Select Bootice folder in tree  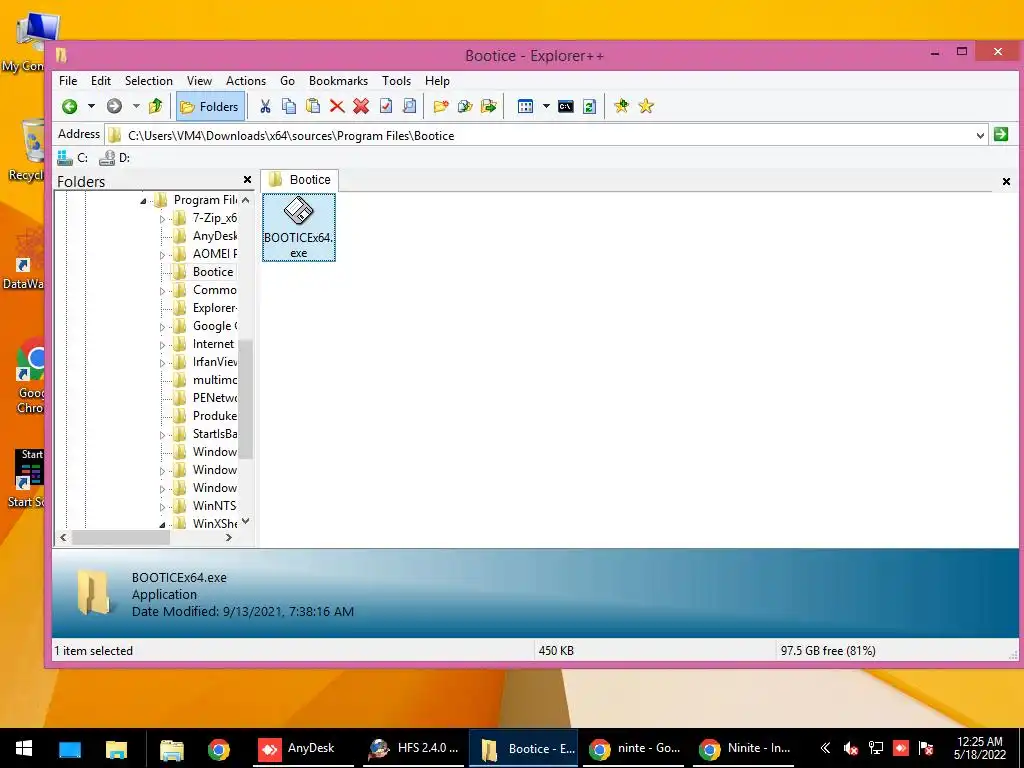pos(213,272)
